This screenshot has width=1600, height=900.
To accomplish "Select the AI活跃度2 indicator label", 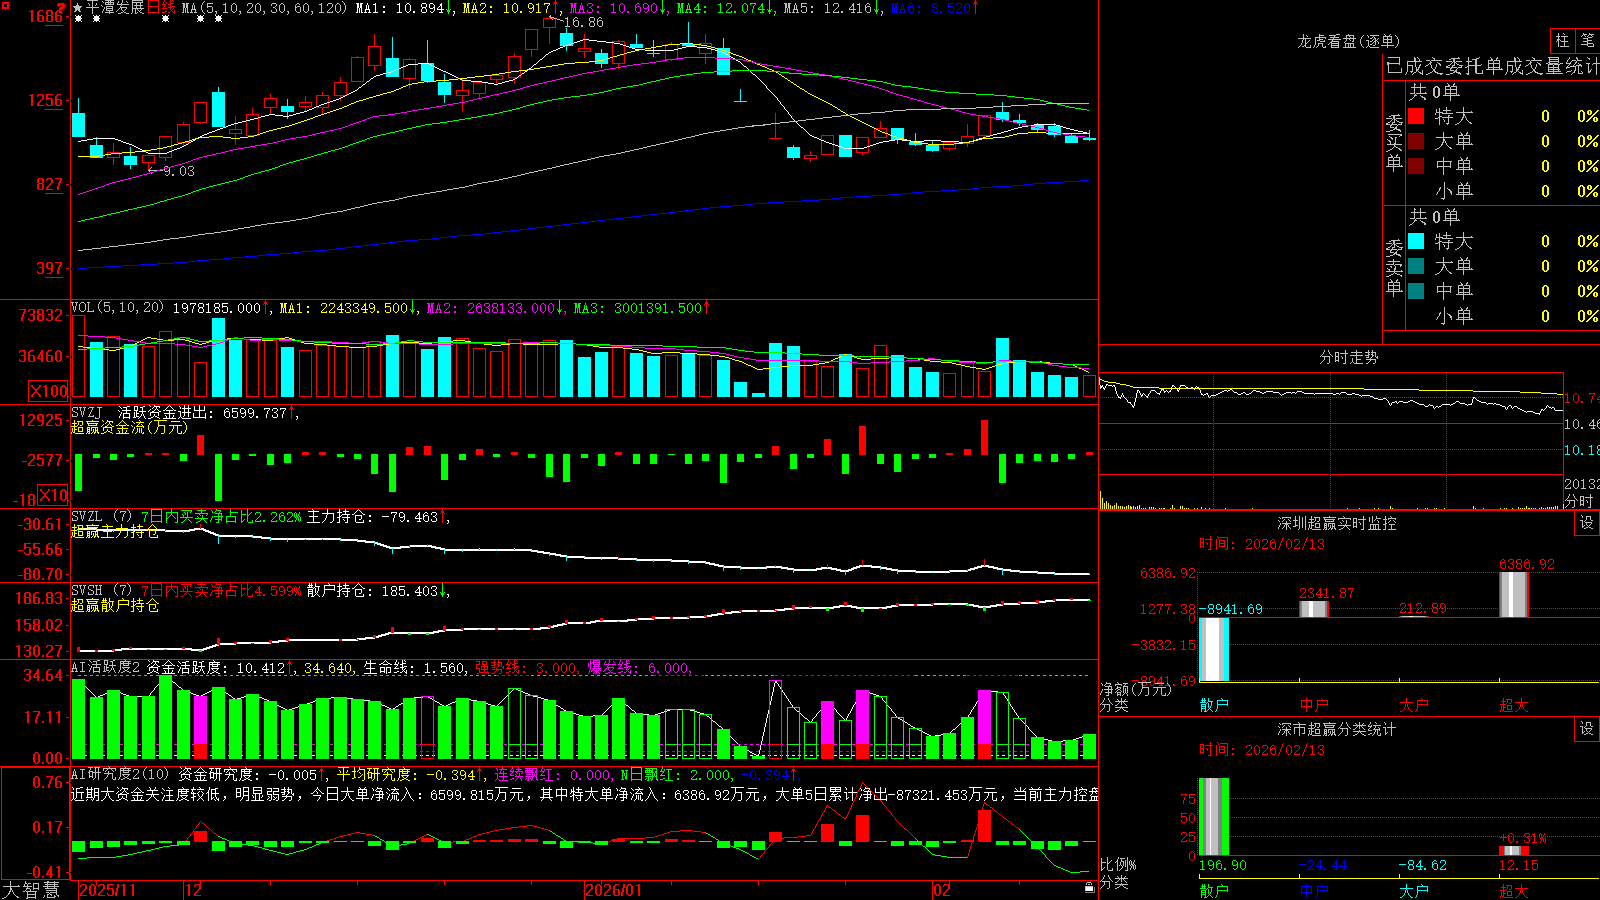I will pyautogui.click(x=106, y=668).
